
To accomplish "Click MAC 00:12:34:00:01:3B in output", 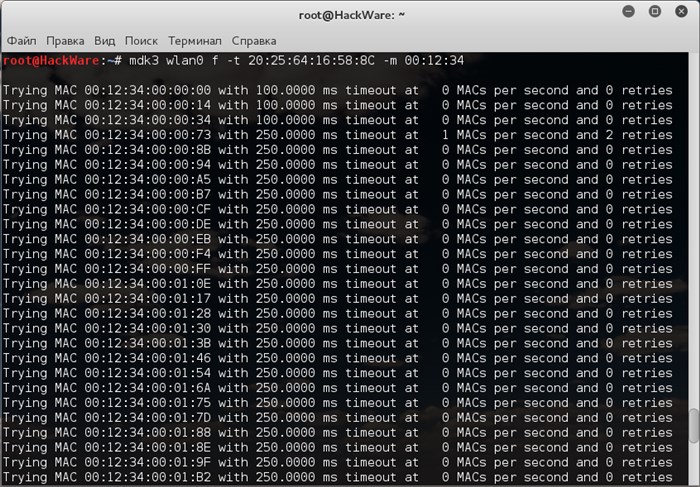I will click(148, 343).
